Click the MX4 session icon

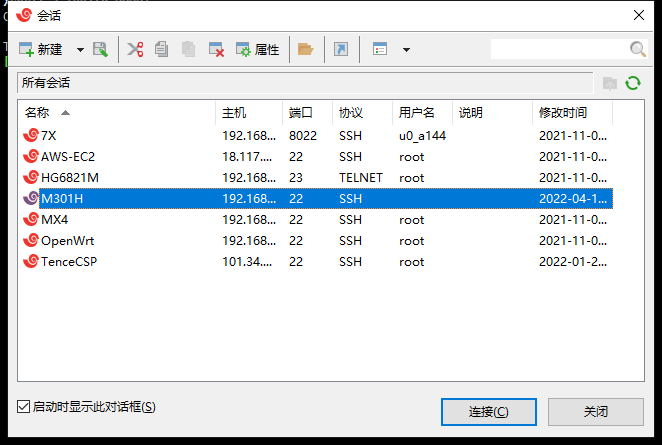[x=31, y=219]
